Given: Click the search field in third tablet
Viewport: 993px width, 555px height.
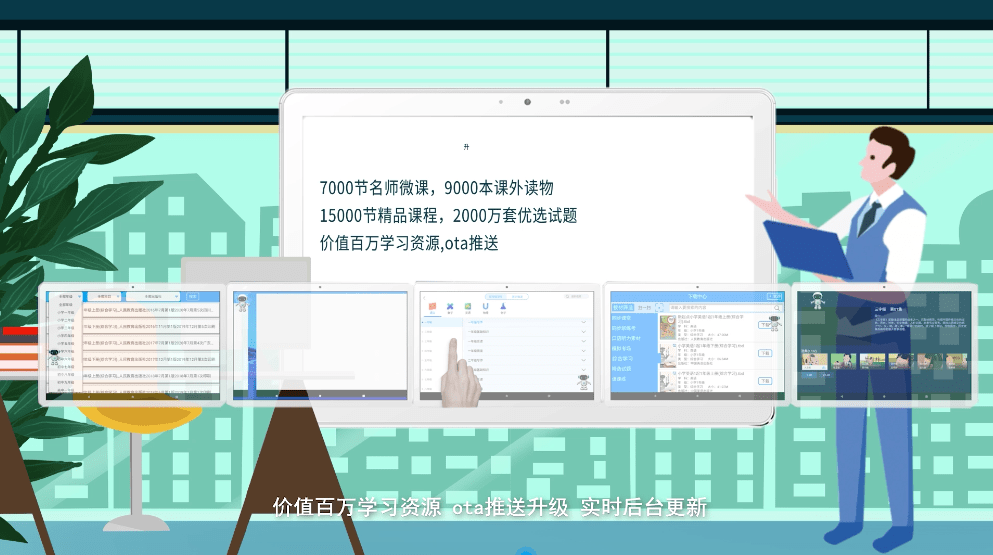Looking at the screenshot, I should (x=576, y=297).
